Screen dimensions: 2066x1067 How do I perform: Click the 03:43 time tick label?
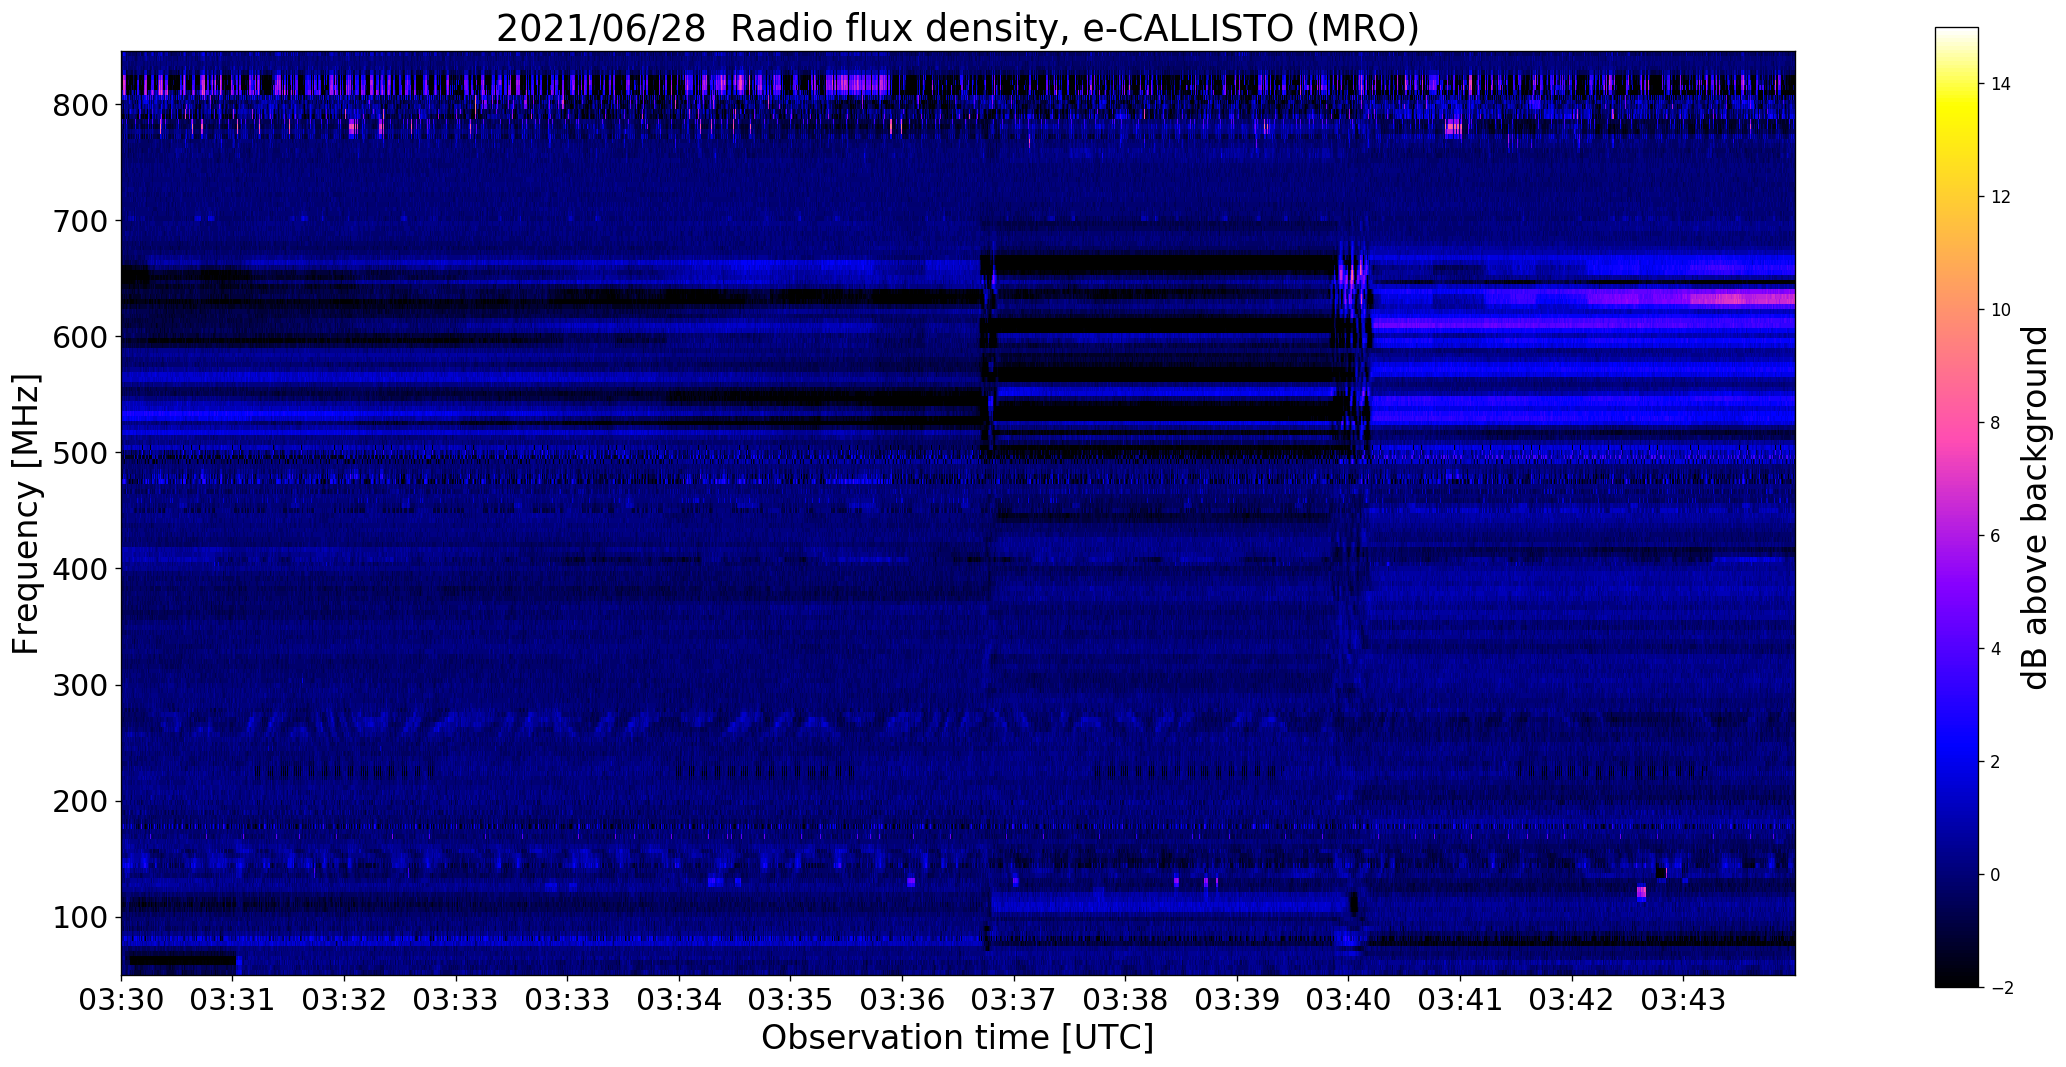tap(1683, 1001)
